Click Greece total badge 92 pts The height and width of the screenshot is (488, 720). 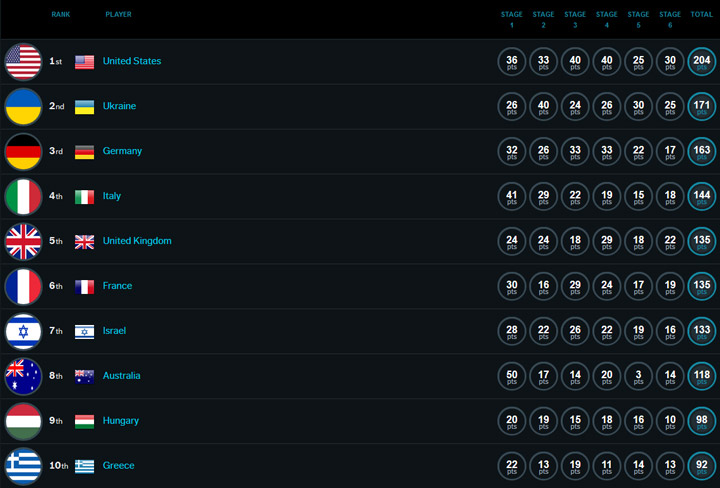702,466
